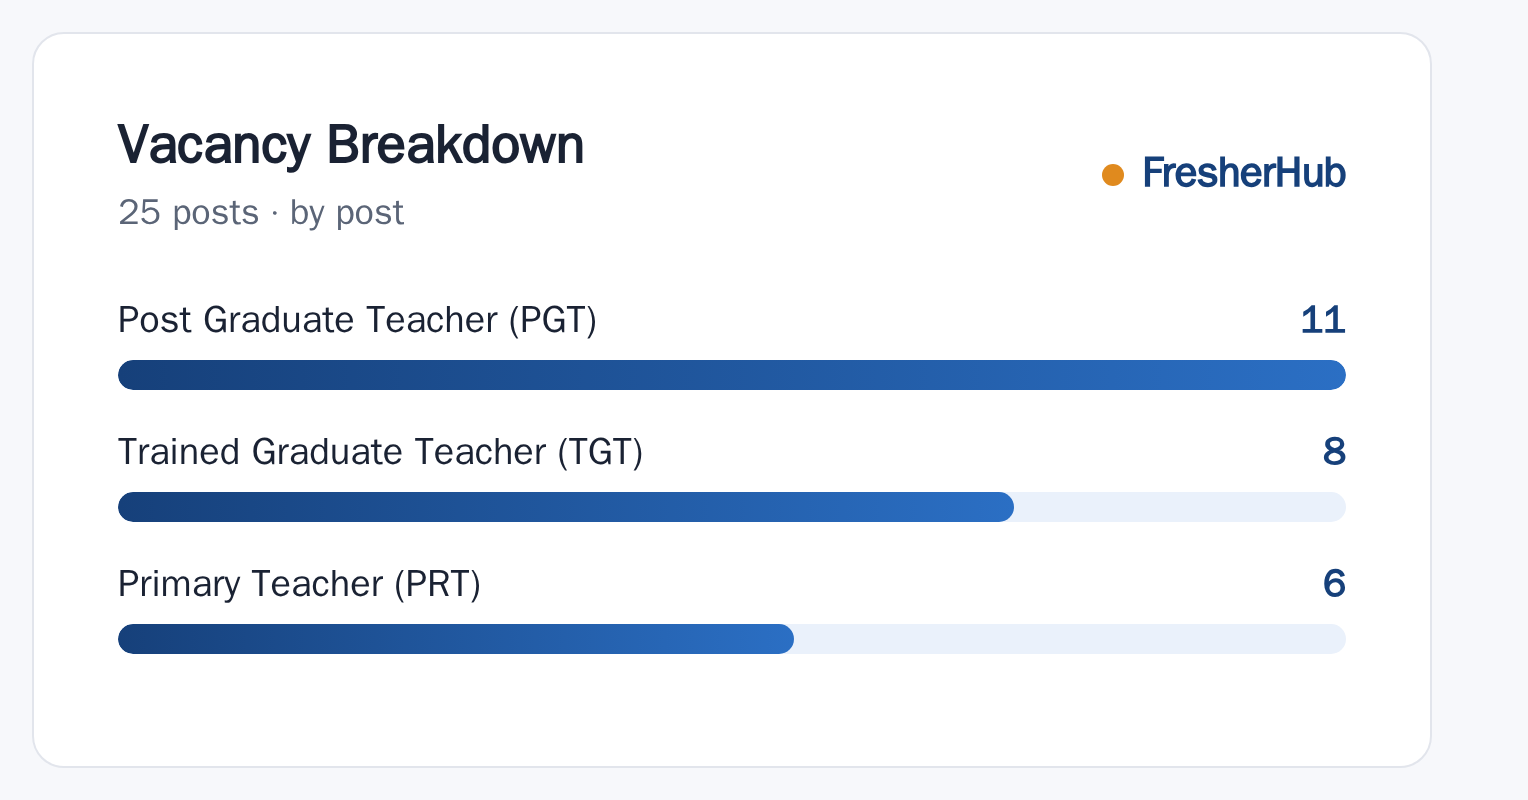Click the word 'Breakdown' in the title
The width and height of the screenshot is (1528, 800).
click(x=455, y=145)
